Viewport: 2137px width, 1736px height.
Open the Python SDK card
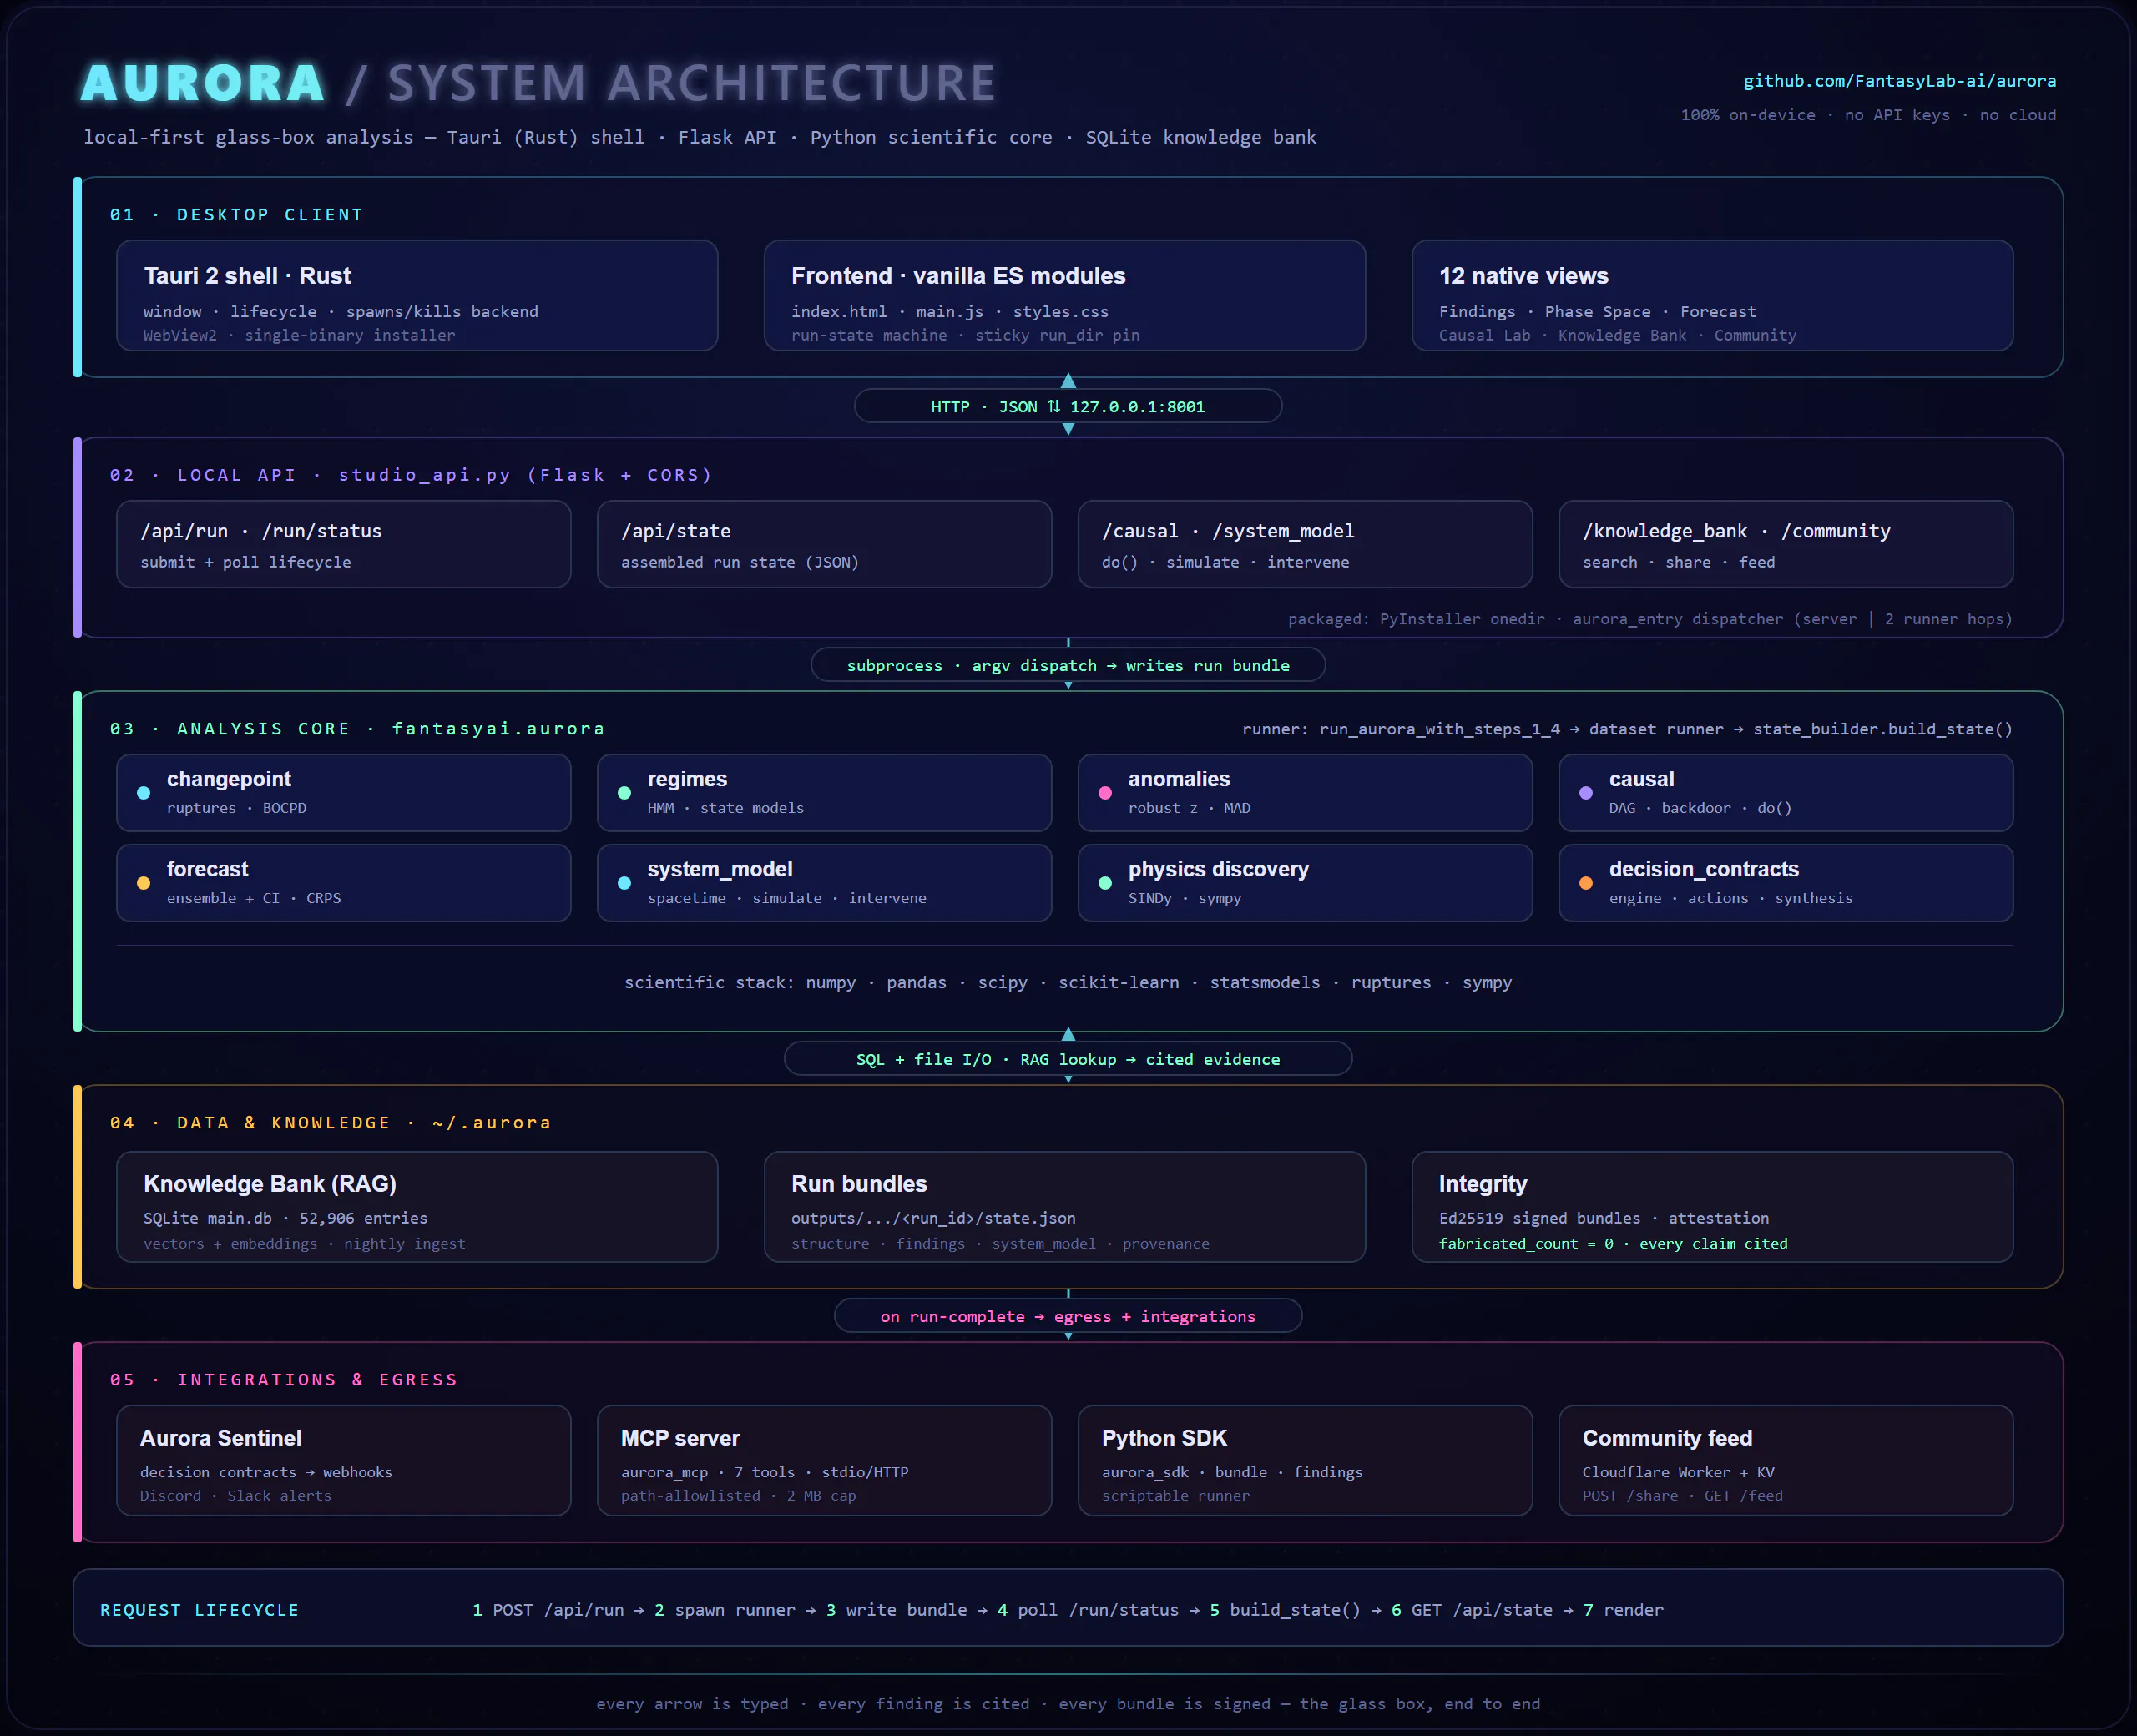point(1305,1461)
